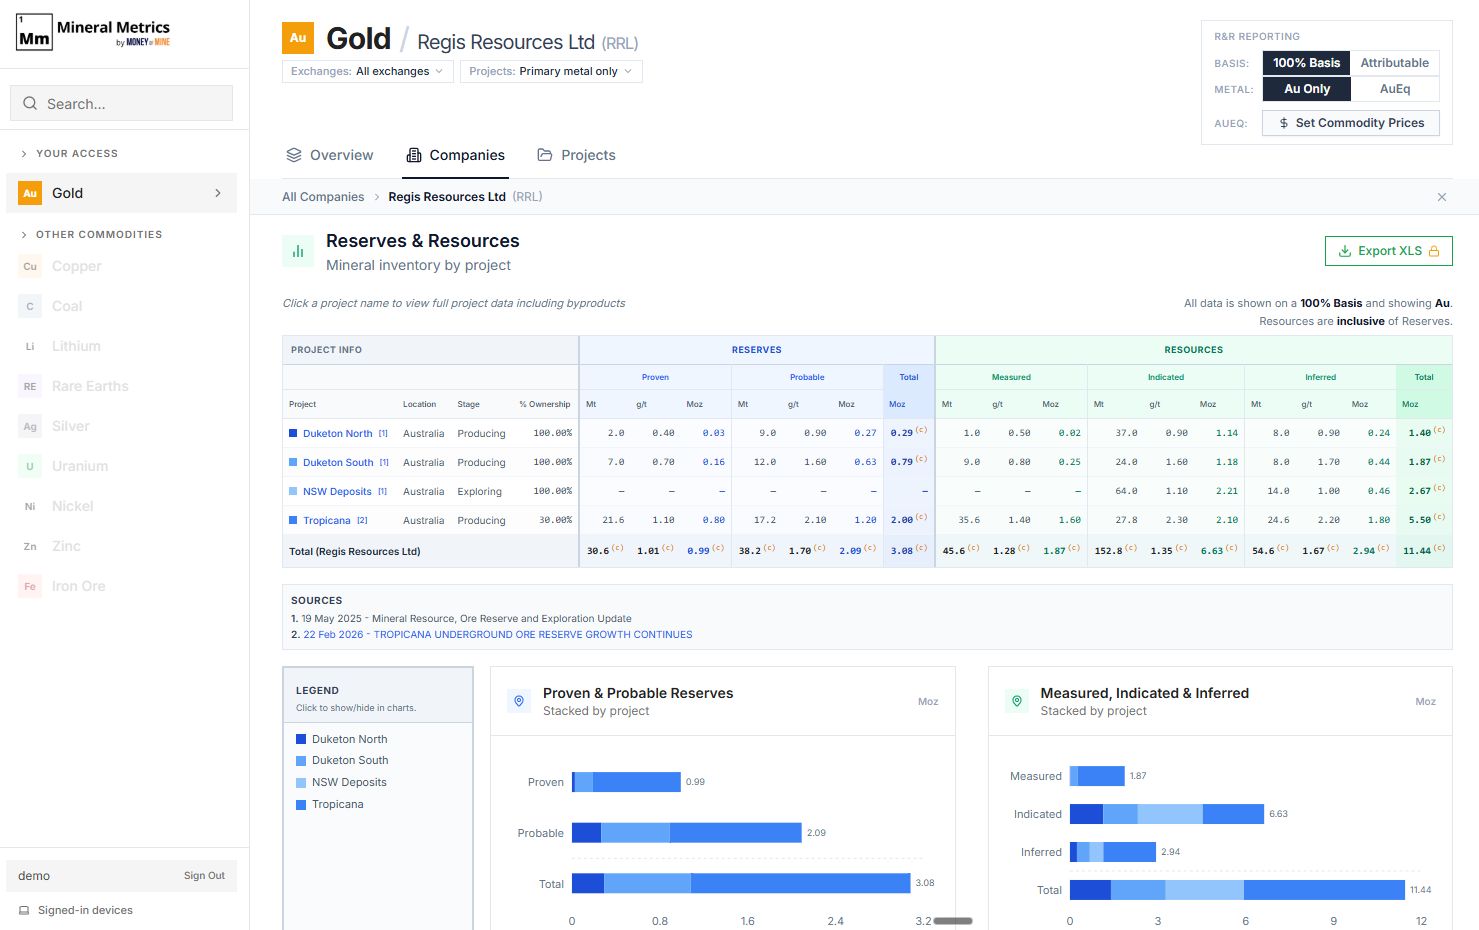Open the Duketon South project link
This screenshot has height=930, width=1479.
(x=338, y=463)
